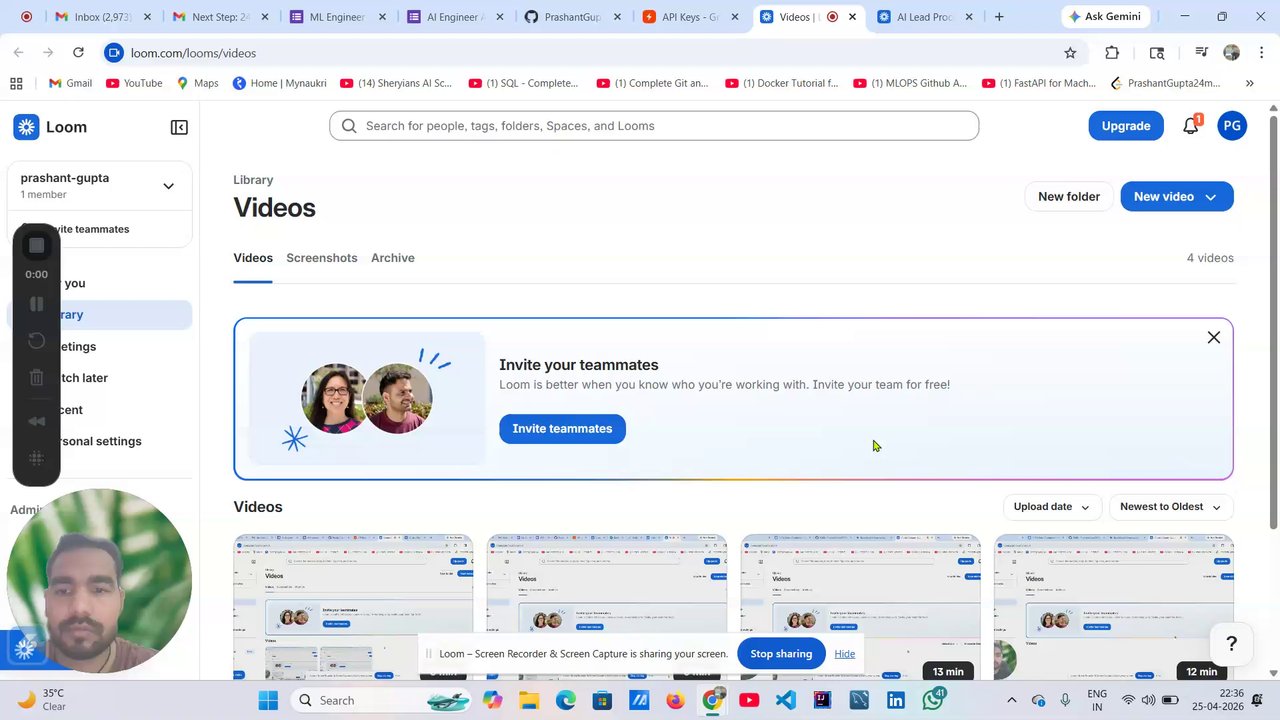Switch to the Screenshots tab
This screenshot has width=1280, height=720.
[x=321, y=258]
